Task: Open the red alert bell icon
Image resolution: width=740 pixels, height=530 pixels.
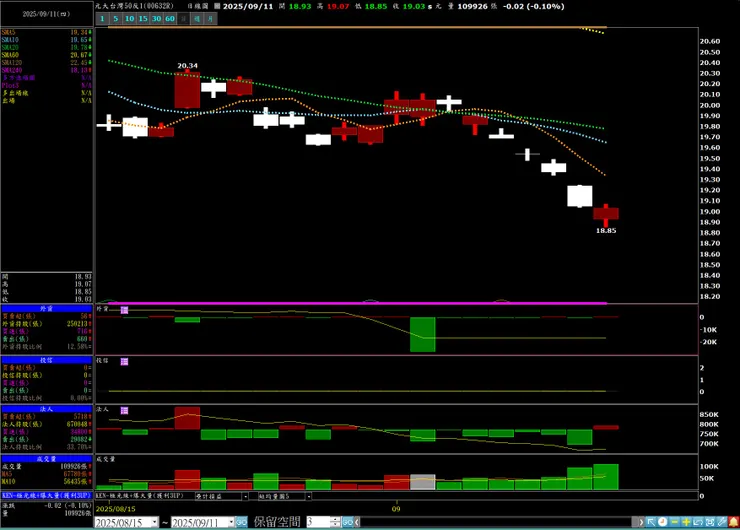Action: tap(733, 522)
